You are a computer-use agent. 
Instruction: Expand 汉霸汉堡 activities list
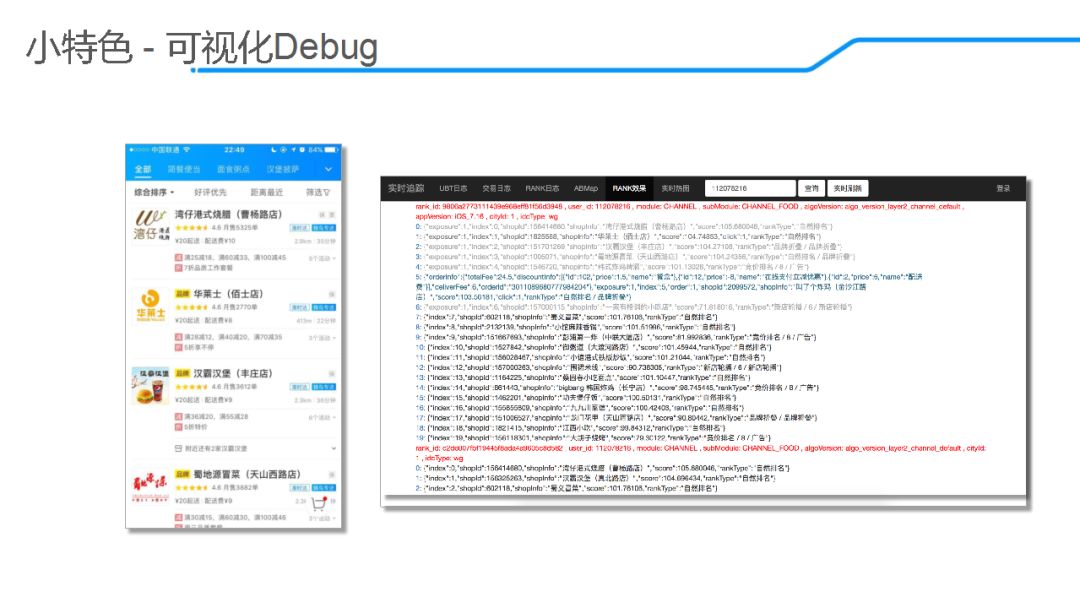(322, 417)
